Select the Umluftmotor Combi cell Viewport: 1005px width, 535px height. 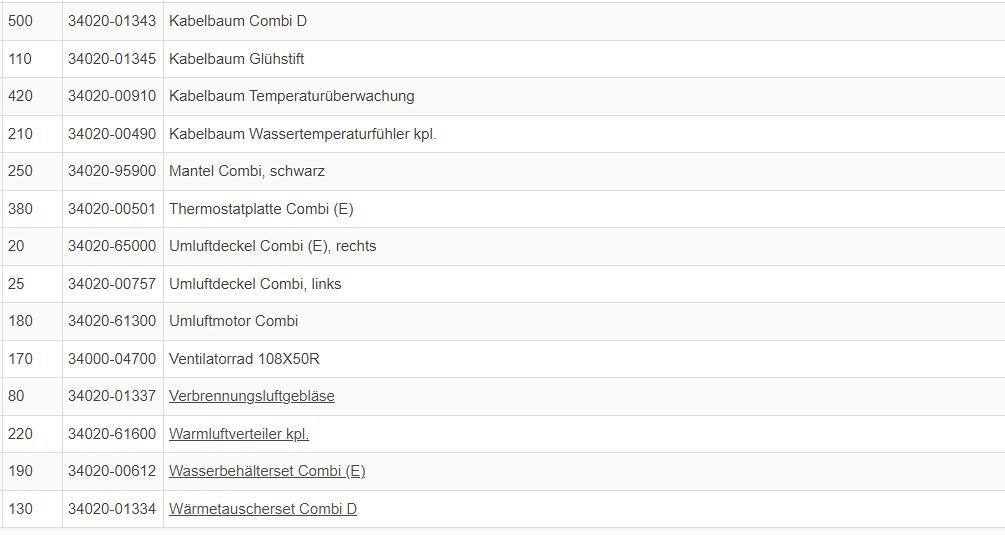[x=233, y=321]
